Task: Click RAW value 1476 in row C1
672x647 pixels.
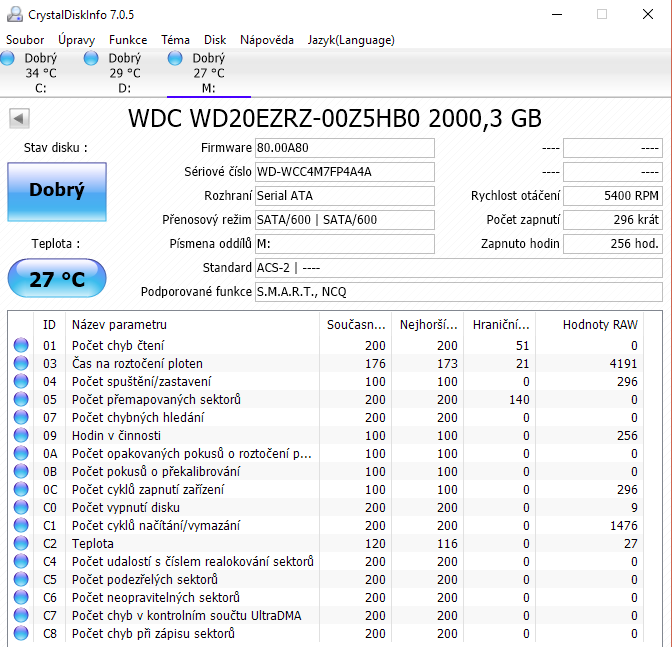Action: [x=624, y=525]
